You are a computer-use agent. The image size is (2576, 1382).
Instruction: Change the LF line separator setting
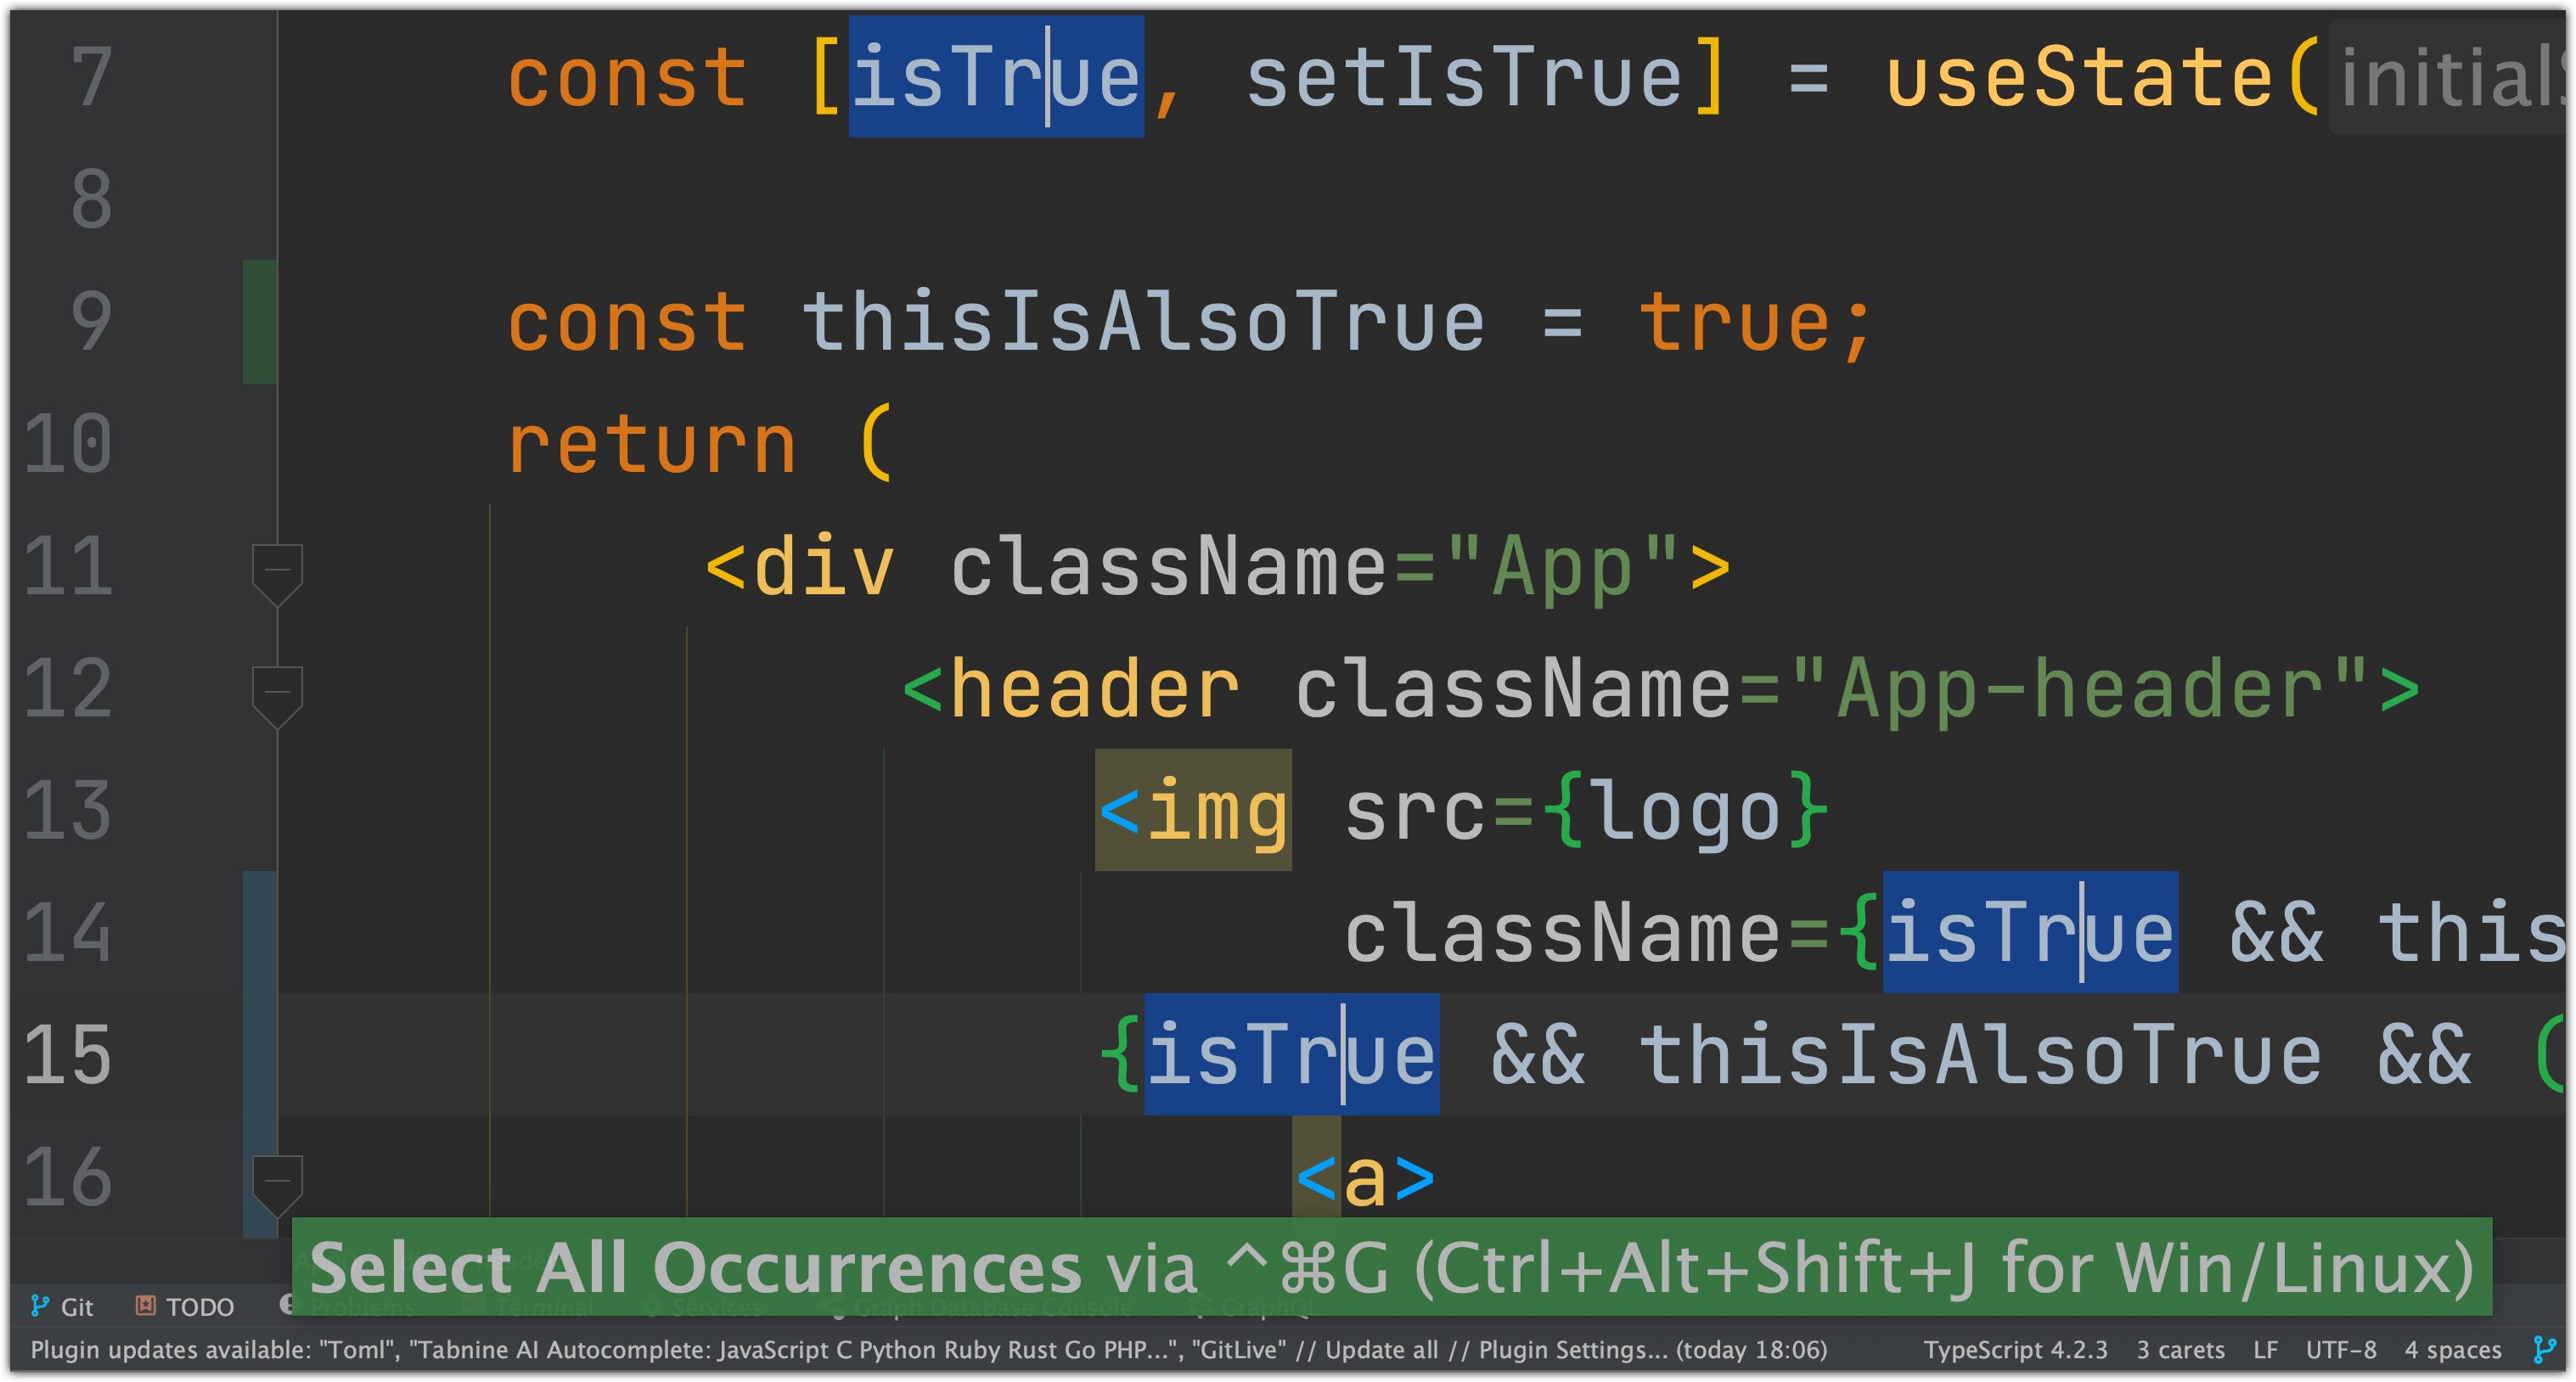[x=2265, y=1349]
